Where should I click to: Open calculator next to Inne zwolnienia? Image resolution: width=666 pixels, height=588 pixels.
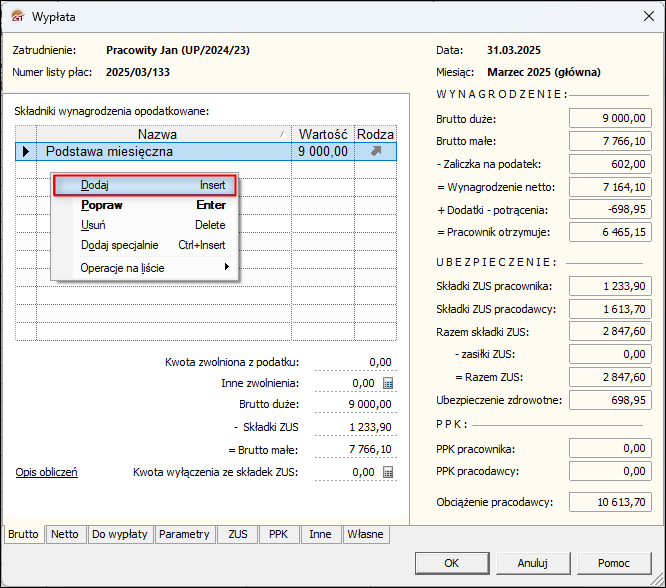pos(388,383)
